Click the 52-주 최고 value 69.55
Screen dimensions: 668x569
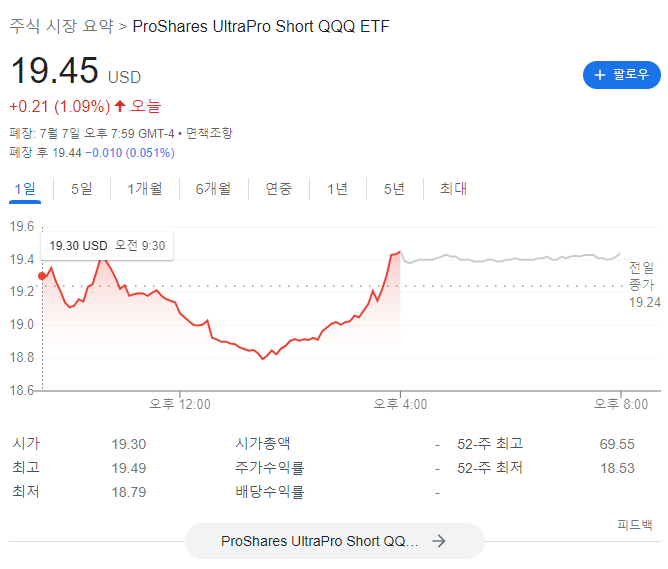click(617, 444)
